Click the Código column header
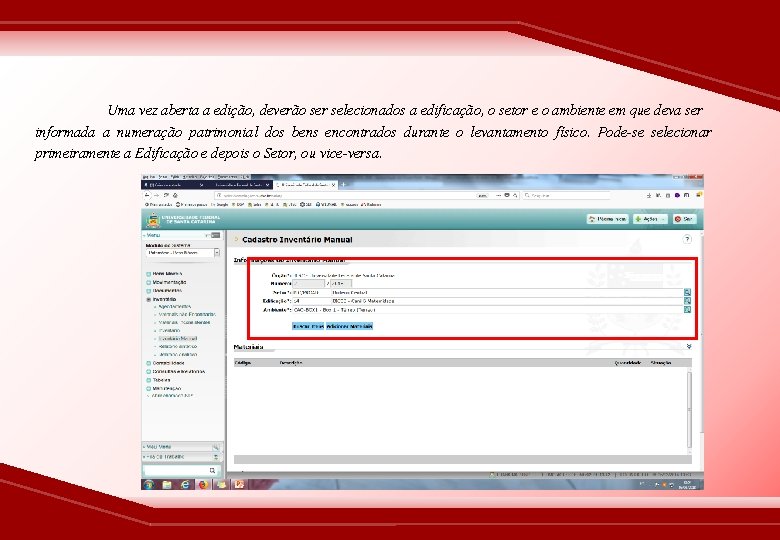The height and width of the screenshot is (540, 780). tap(242, 362)
